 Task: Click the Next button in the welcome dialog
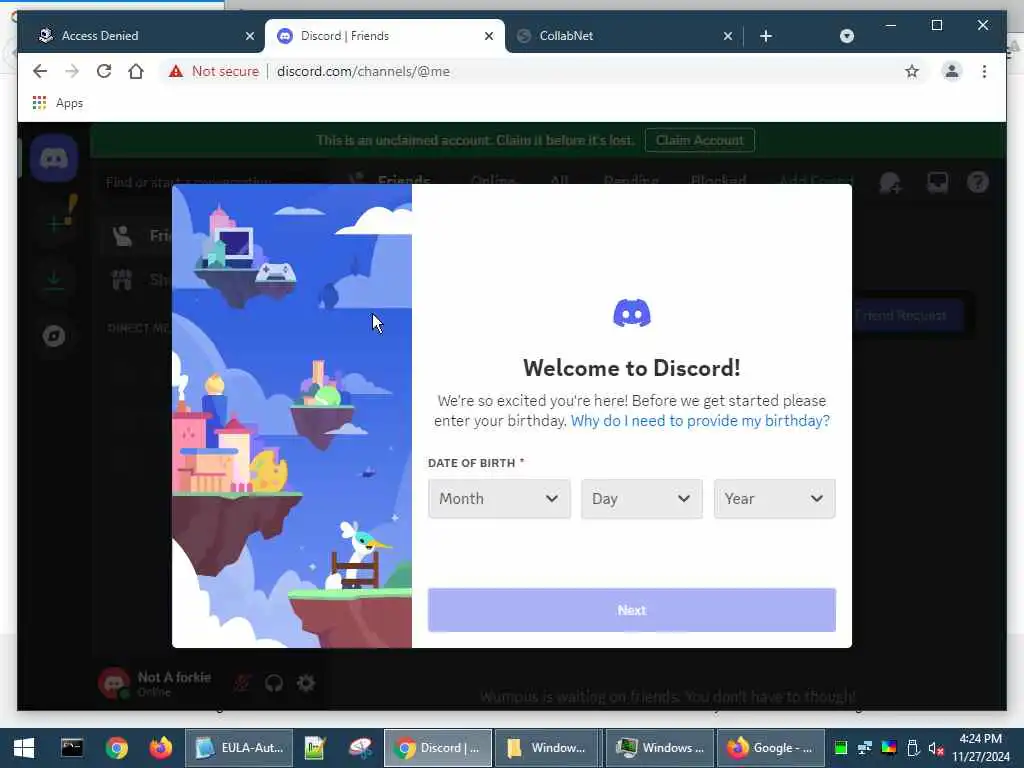(632, 610)
